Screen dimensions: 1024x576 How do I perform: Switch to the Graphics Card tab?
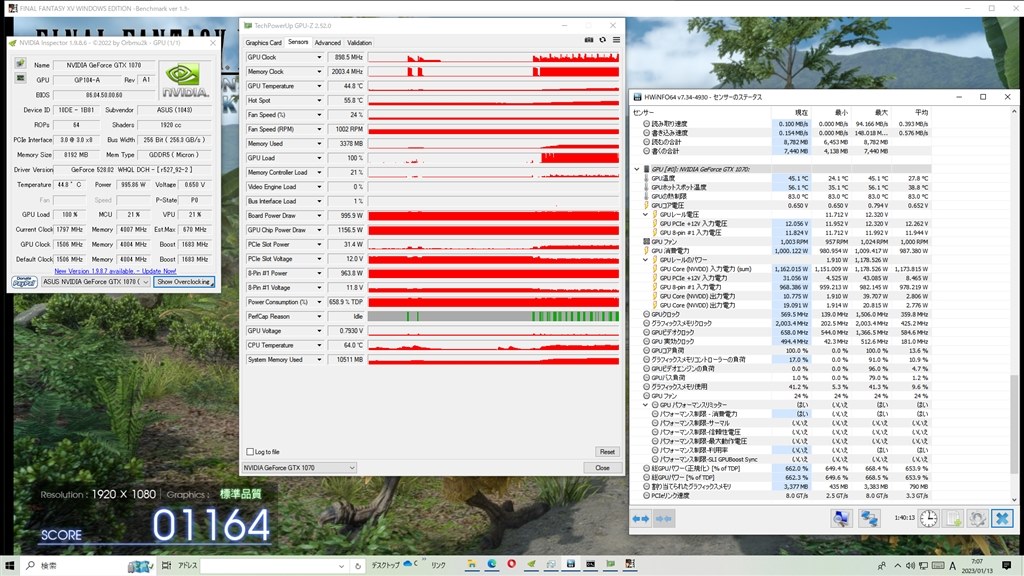(x=263, y=42)
